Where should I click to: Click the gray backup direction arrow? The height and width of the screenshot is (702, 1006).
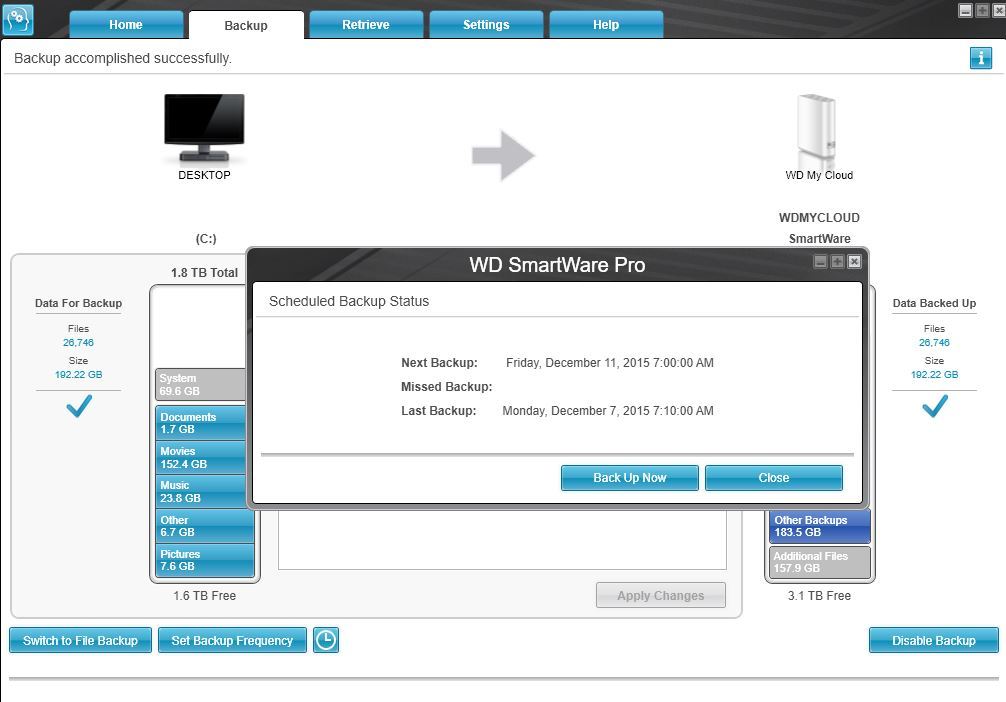[x=502, y=155]
